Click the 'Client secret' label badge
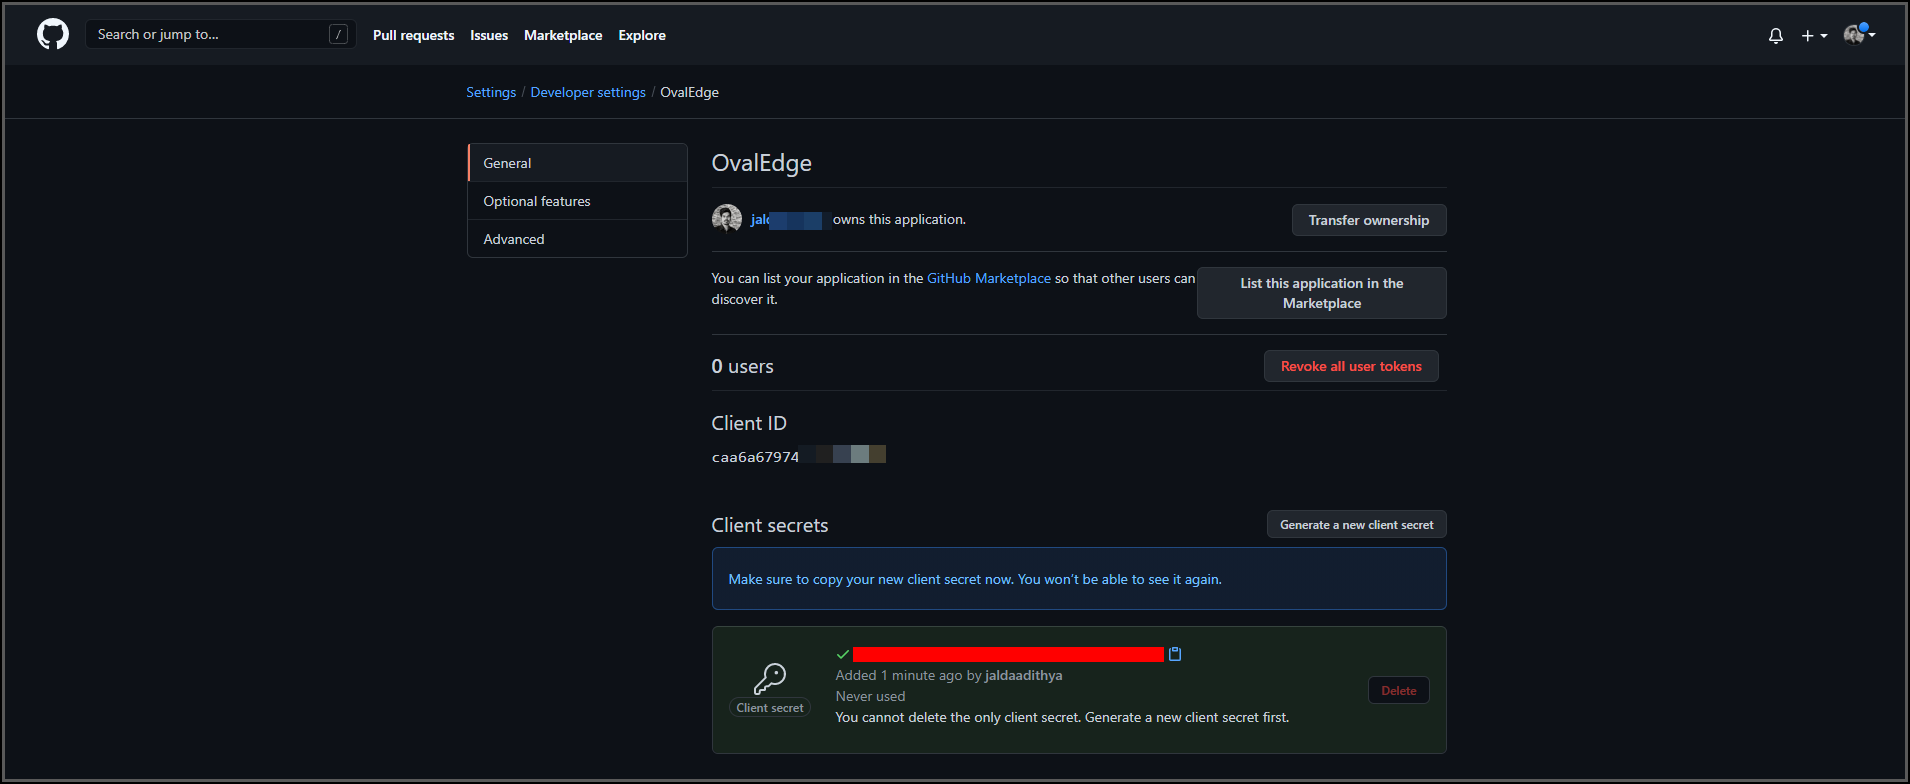The image size is (1910, 784). 770,708
